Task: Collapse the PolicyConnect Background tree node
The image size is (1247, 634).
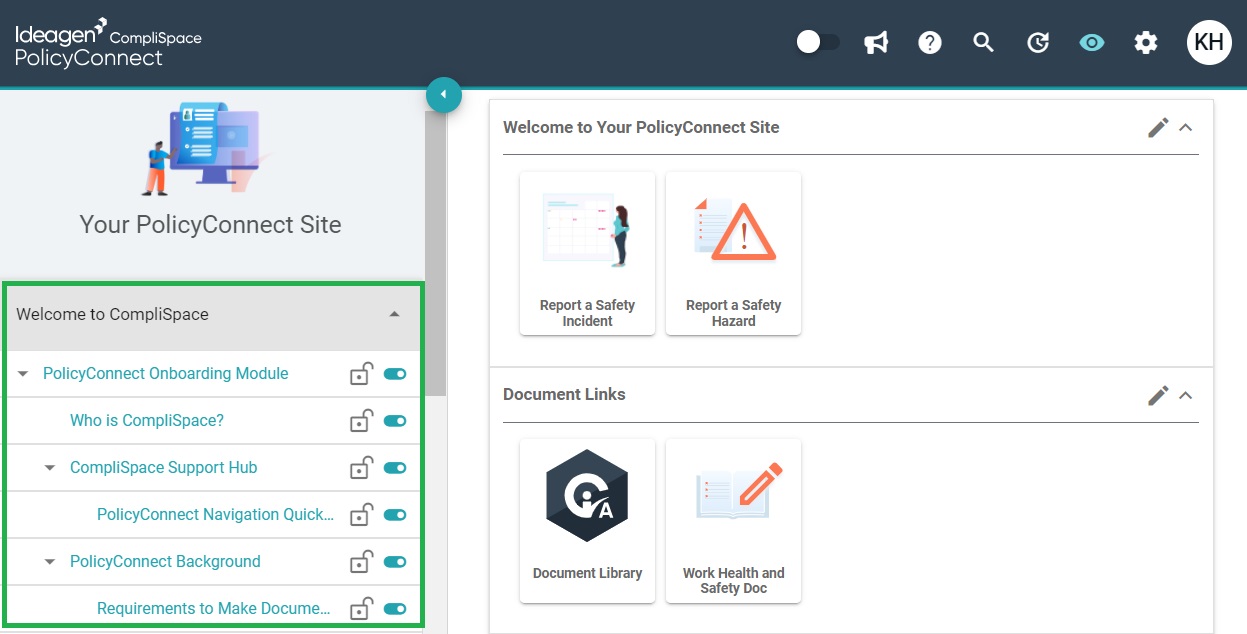Action: (50, 562)
